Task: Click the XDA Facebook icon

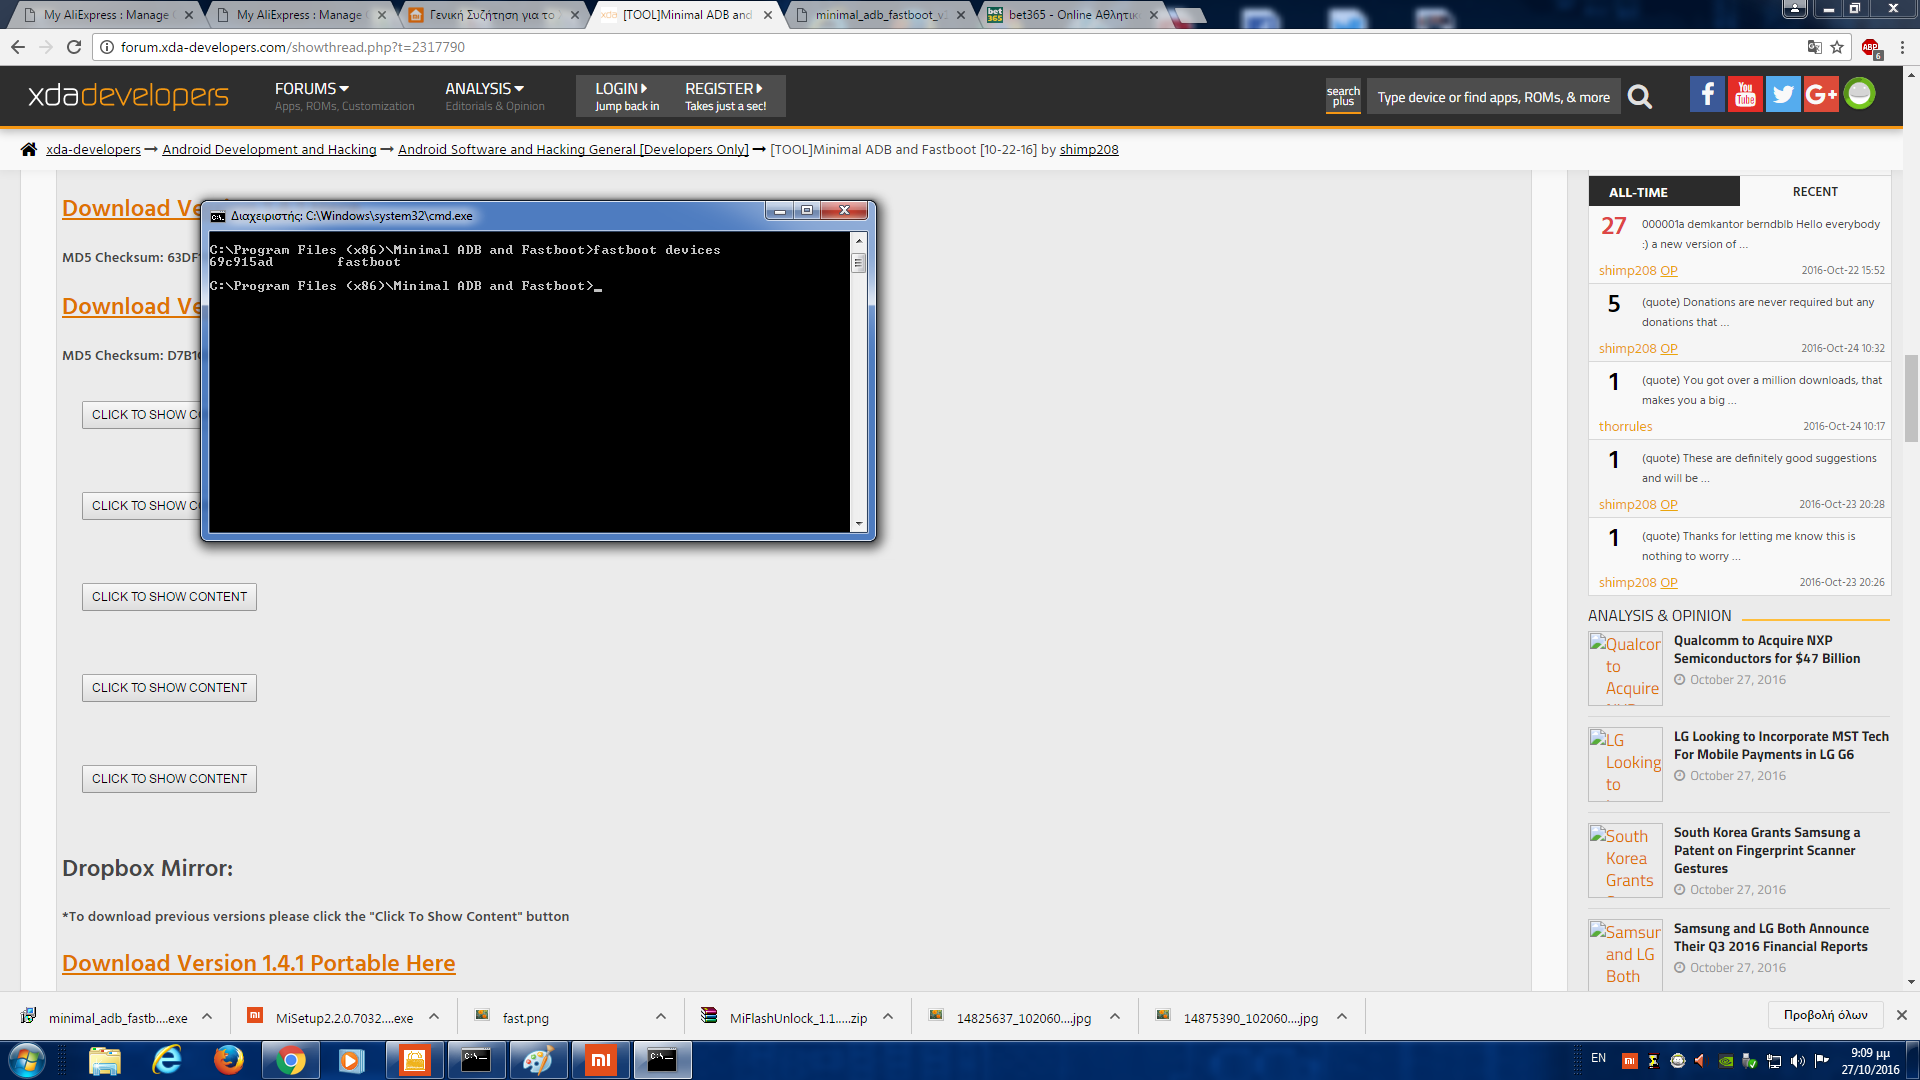Action: [1707, 95]
